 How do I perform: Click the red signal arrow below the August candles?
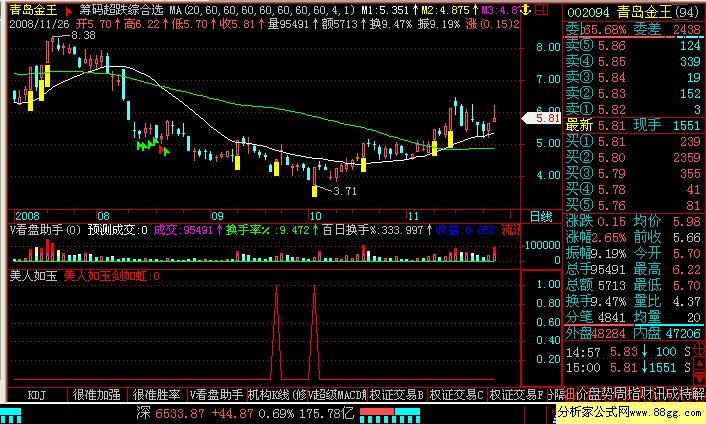(162, 149)
